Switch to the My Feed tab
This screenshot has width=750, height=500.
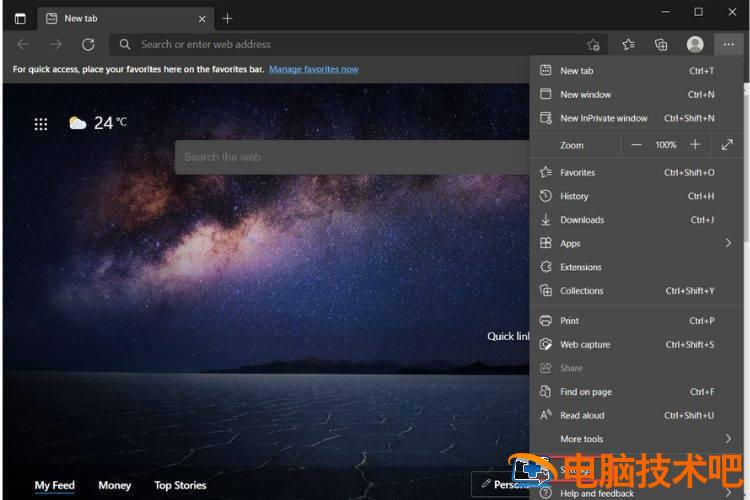tap(55, 485)
